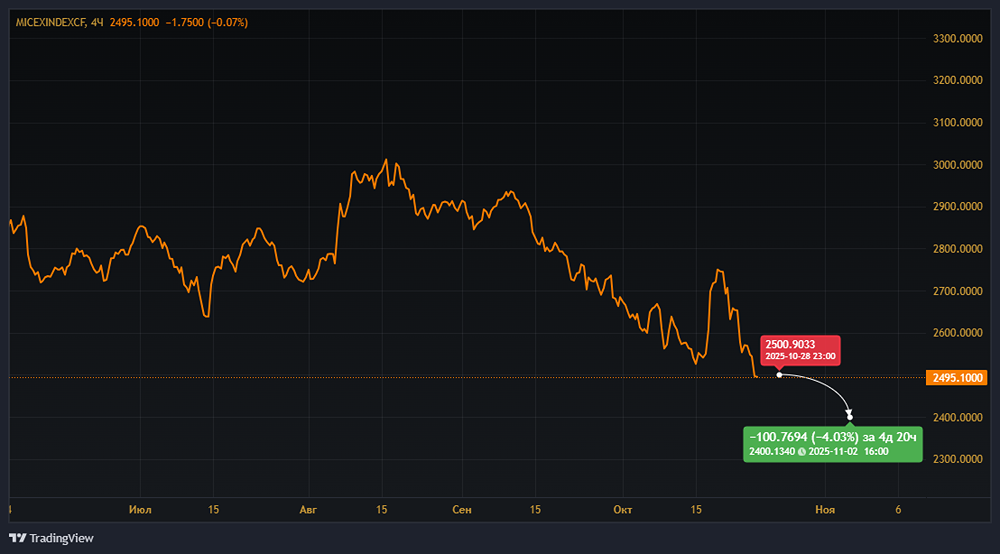Click the Авг label on time axis
This screenshot has width=1000, height=554.
[x=308, y=510]
